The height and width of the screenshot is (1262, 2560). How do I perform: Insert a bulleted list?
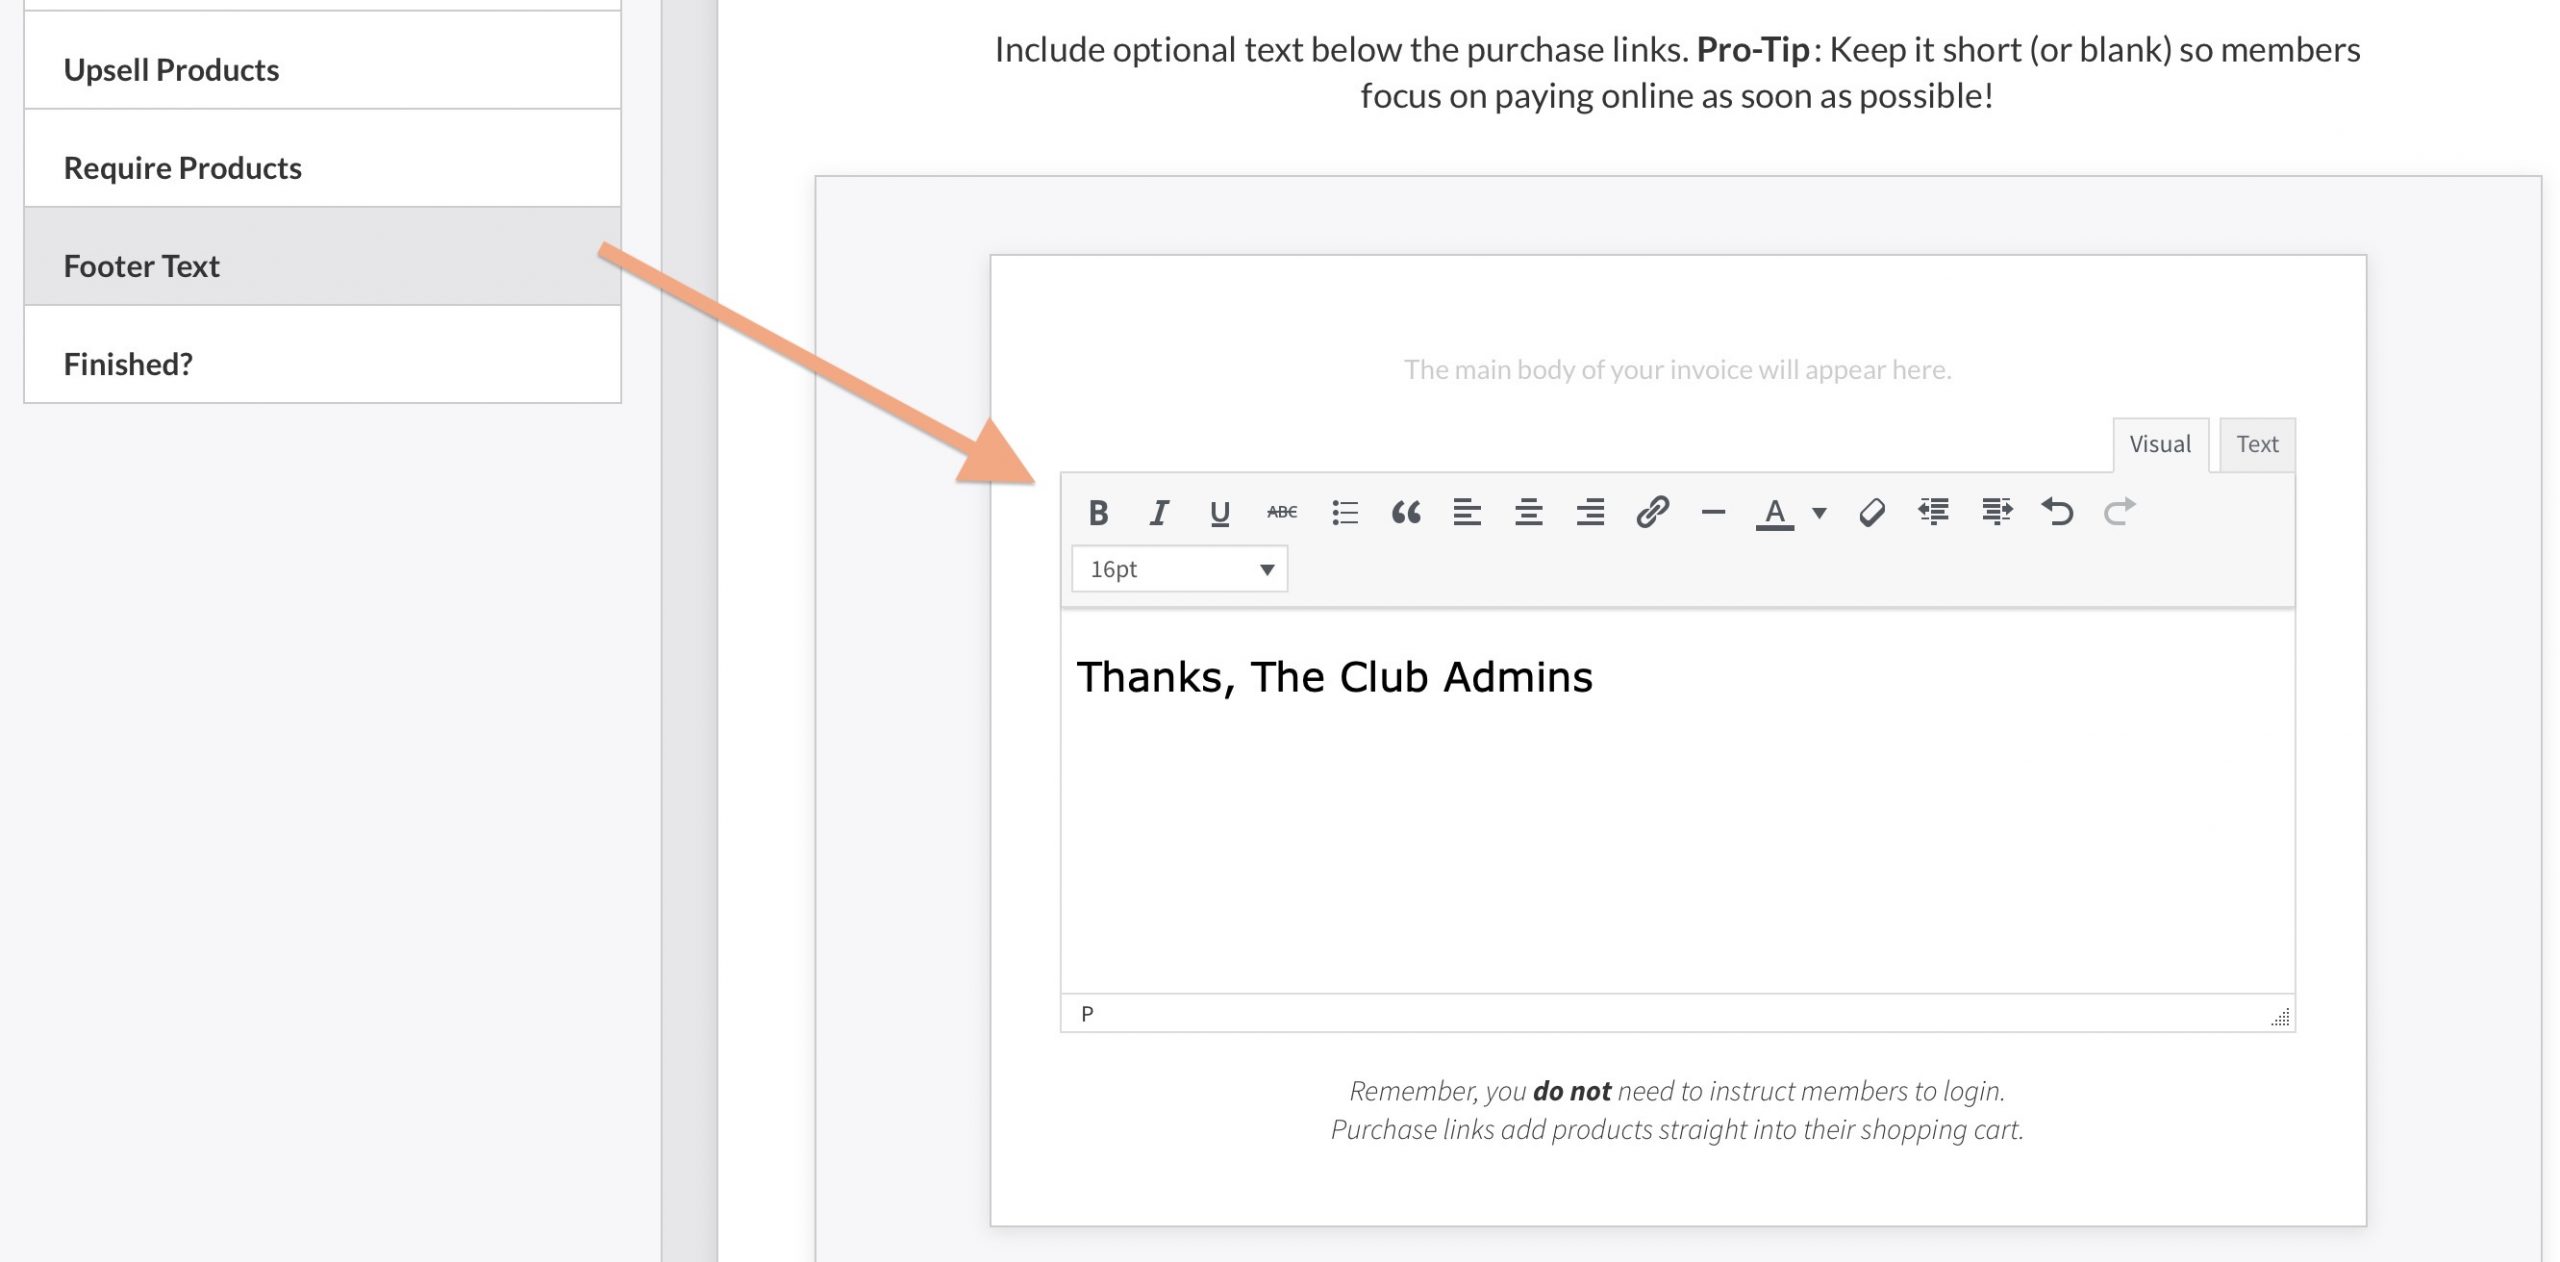[1344, 513]
